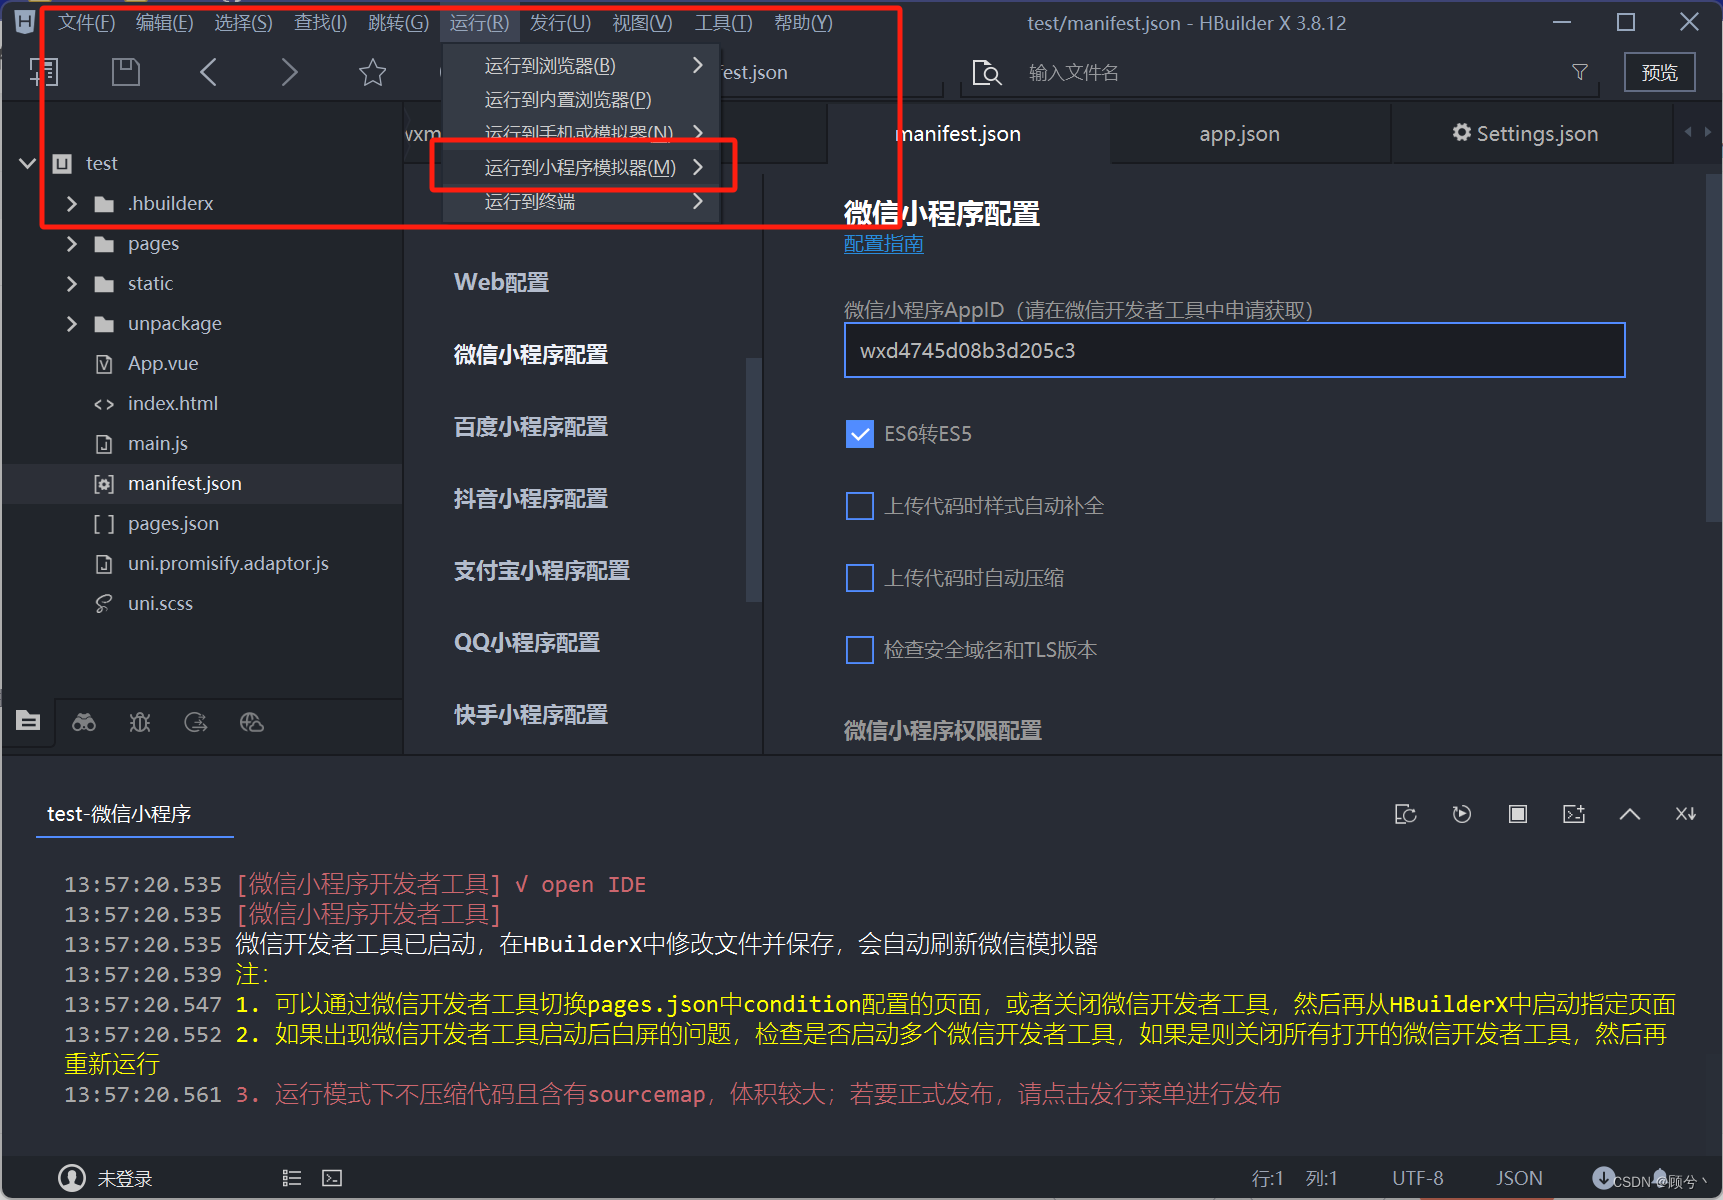
Task: Expand the pages folder
Action: 71,243
